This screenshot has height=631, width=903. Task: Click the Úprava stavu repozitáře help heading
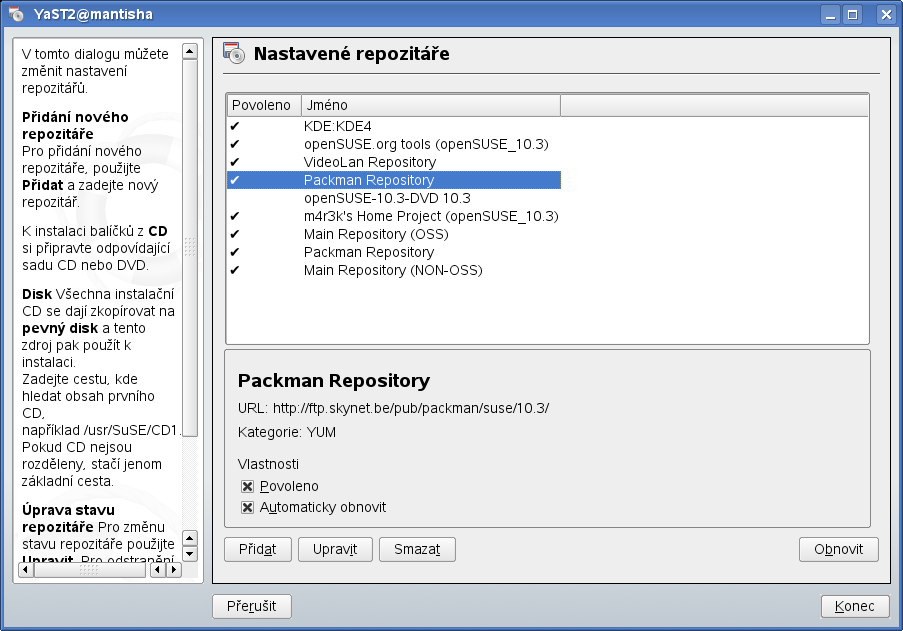68,518
